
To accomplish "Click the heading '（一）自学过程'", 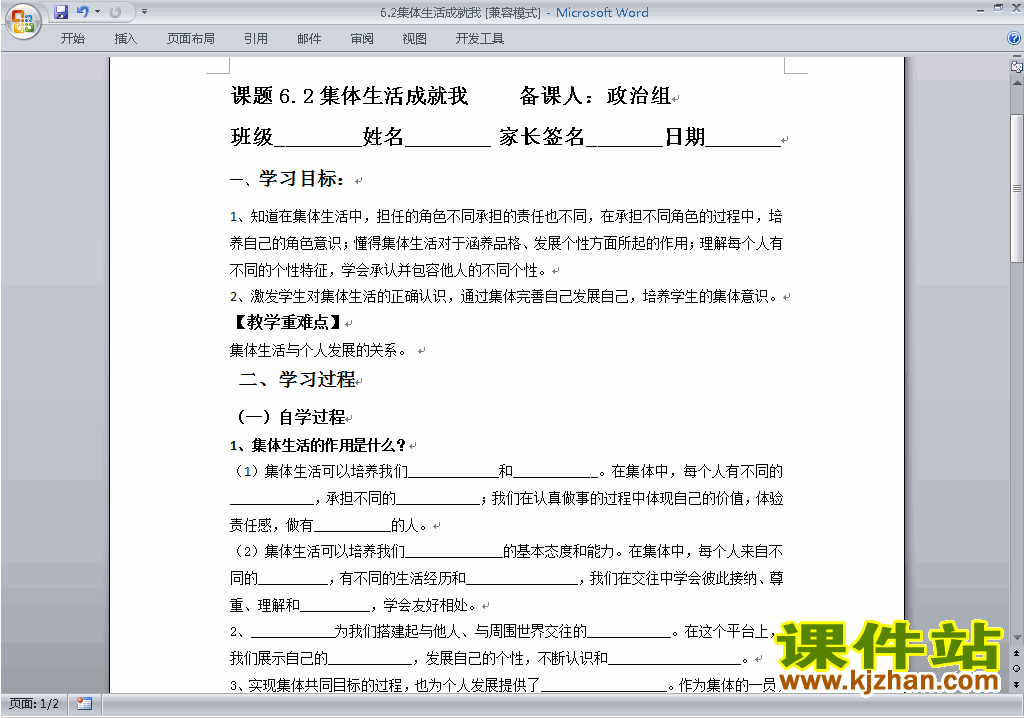I will click(291, 417).
